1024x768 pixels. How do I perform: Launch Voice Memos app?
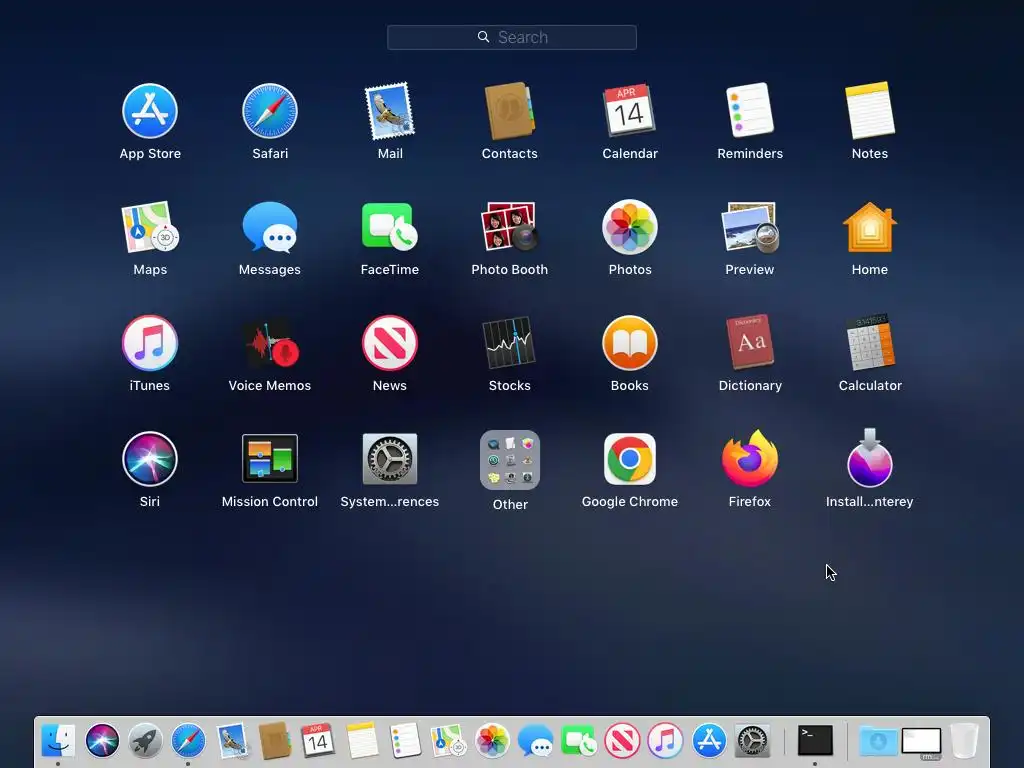pyautogui.click(x=270, y=344)
